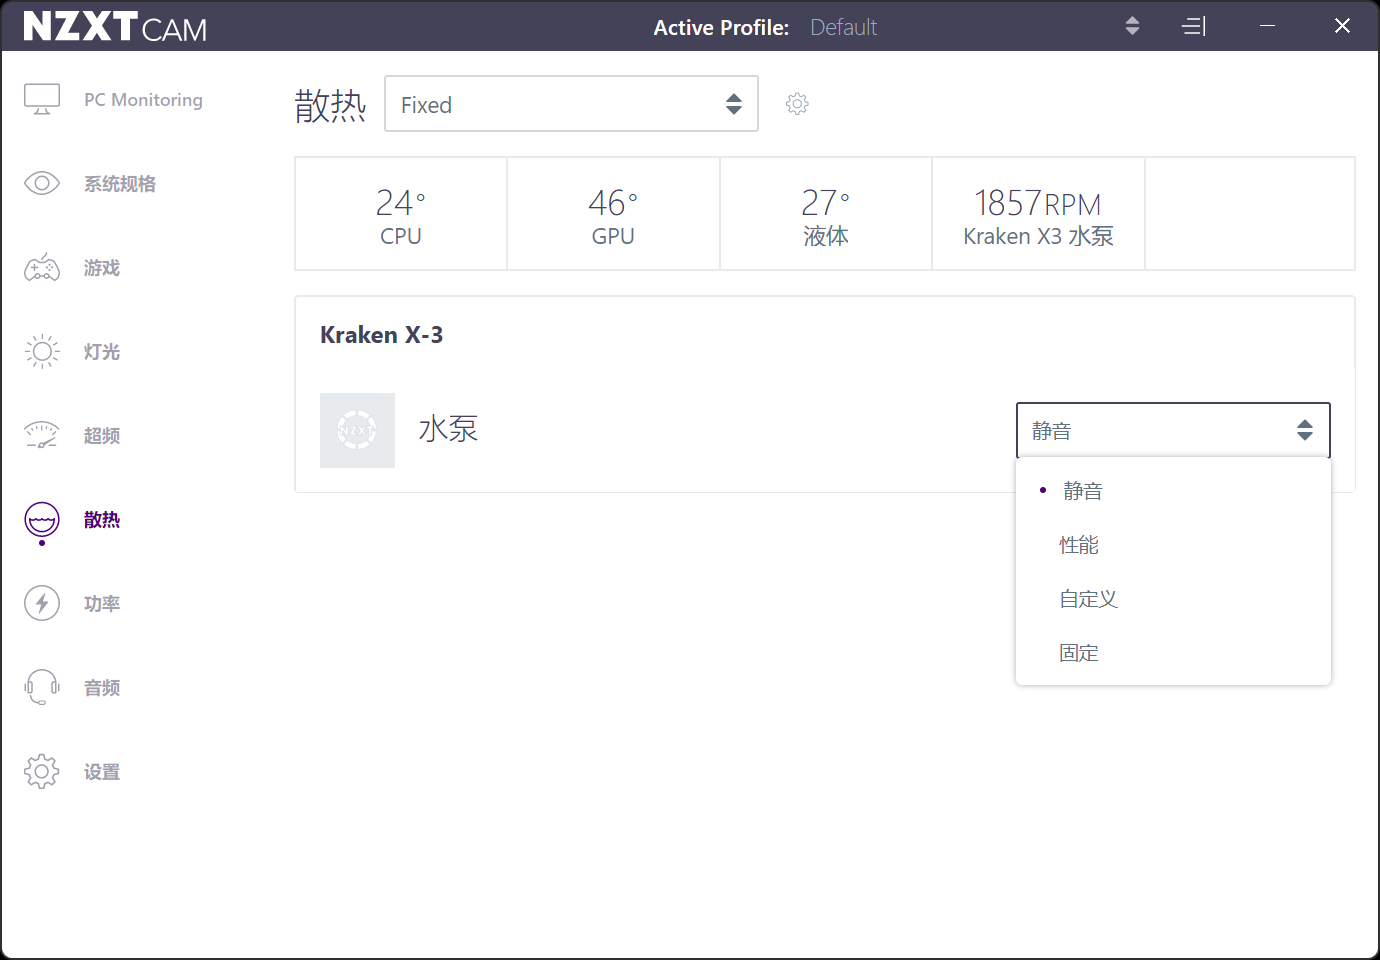Open the Active Profile switcher arrows
The image size is (1380, 960).
coord(1132,27)
